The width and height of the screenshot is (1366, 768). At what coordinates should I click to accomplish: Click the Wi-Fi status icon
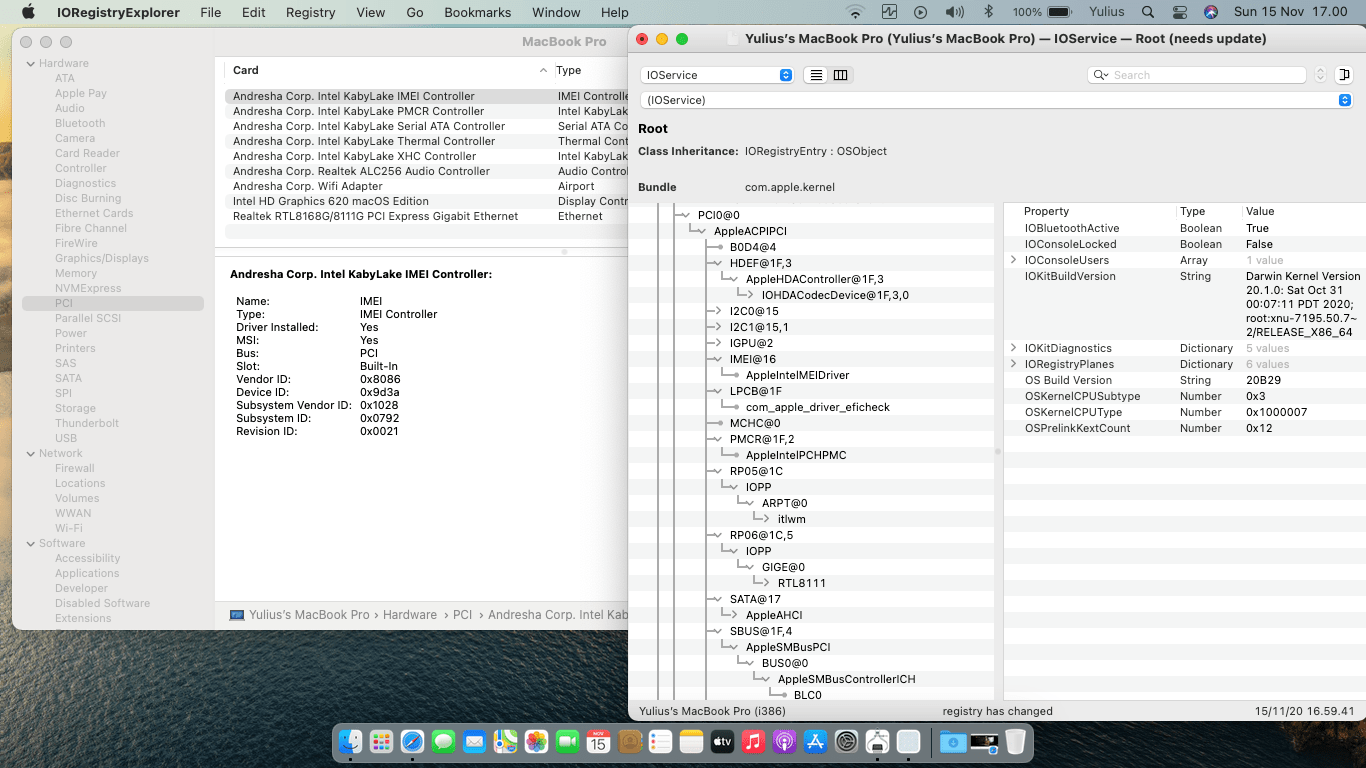coord(855,12)
